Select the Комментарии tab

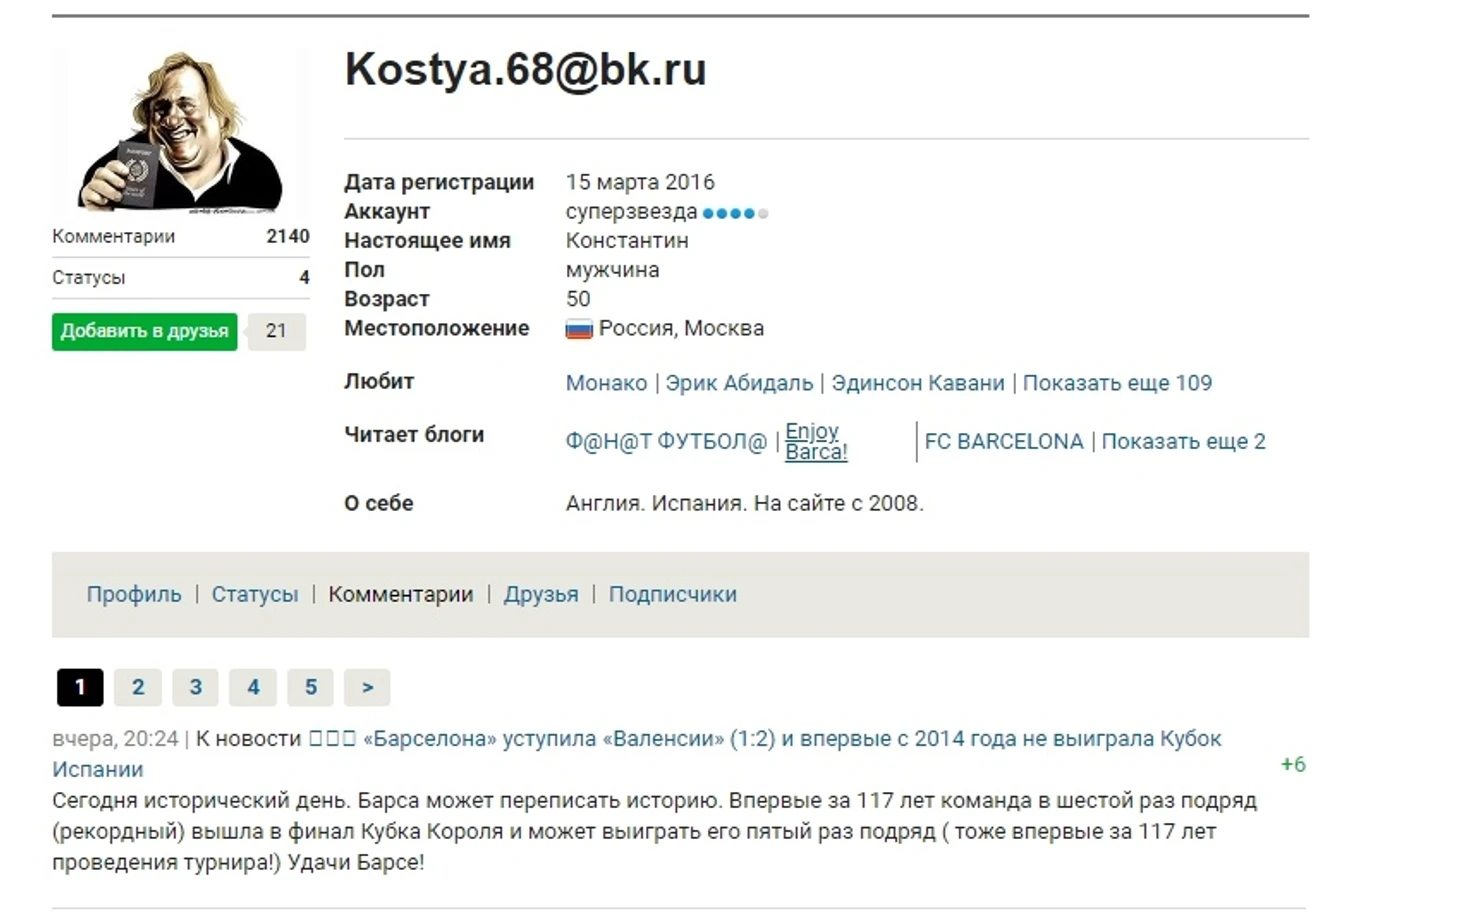(400, 594)
